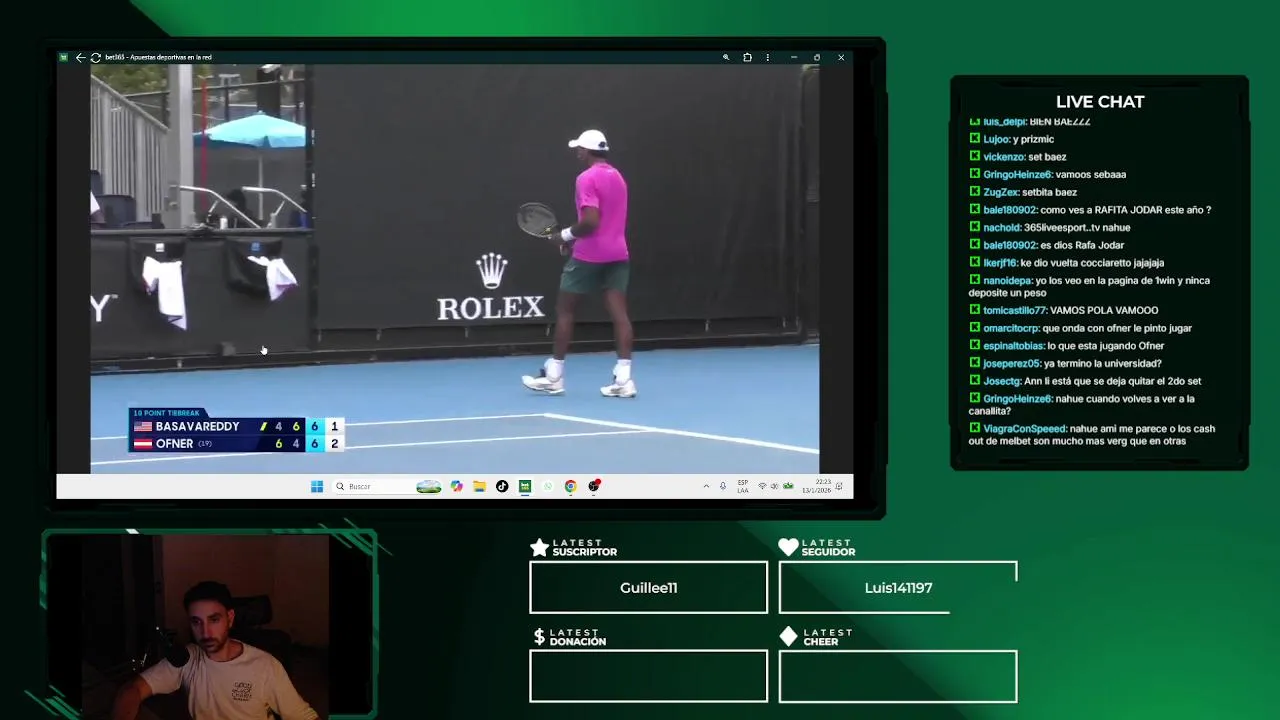The height and width of the screenshot is (720, 1280).
Task: Open the zoom magnifier in bet365 title bar
Action: (726, 57)
